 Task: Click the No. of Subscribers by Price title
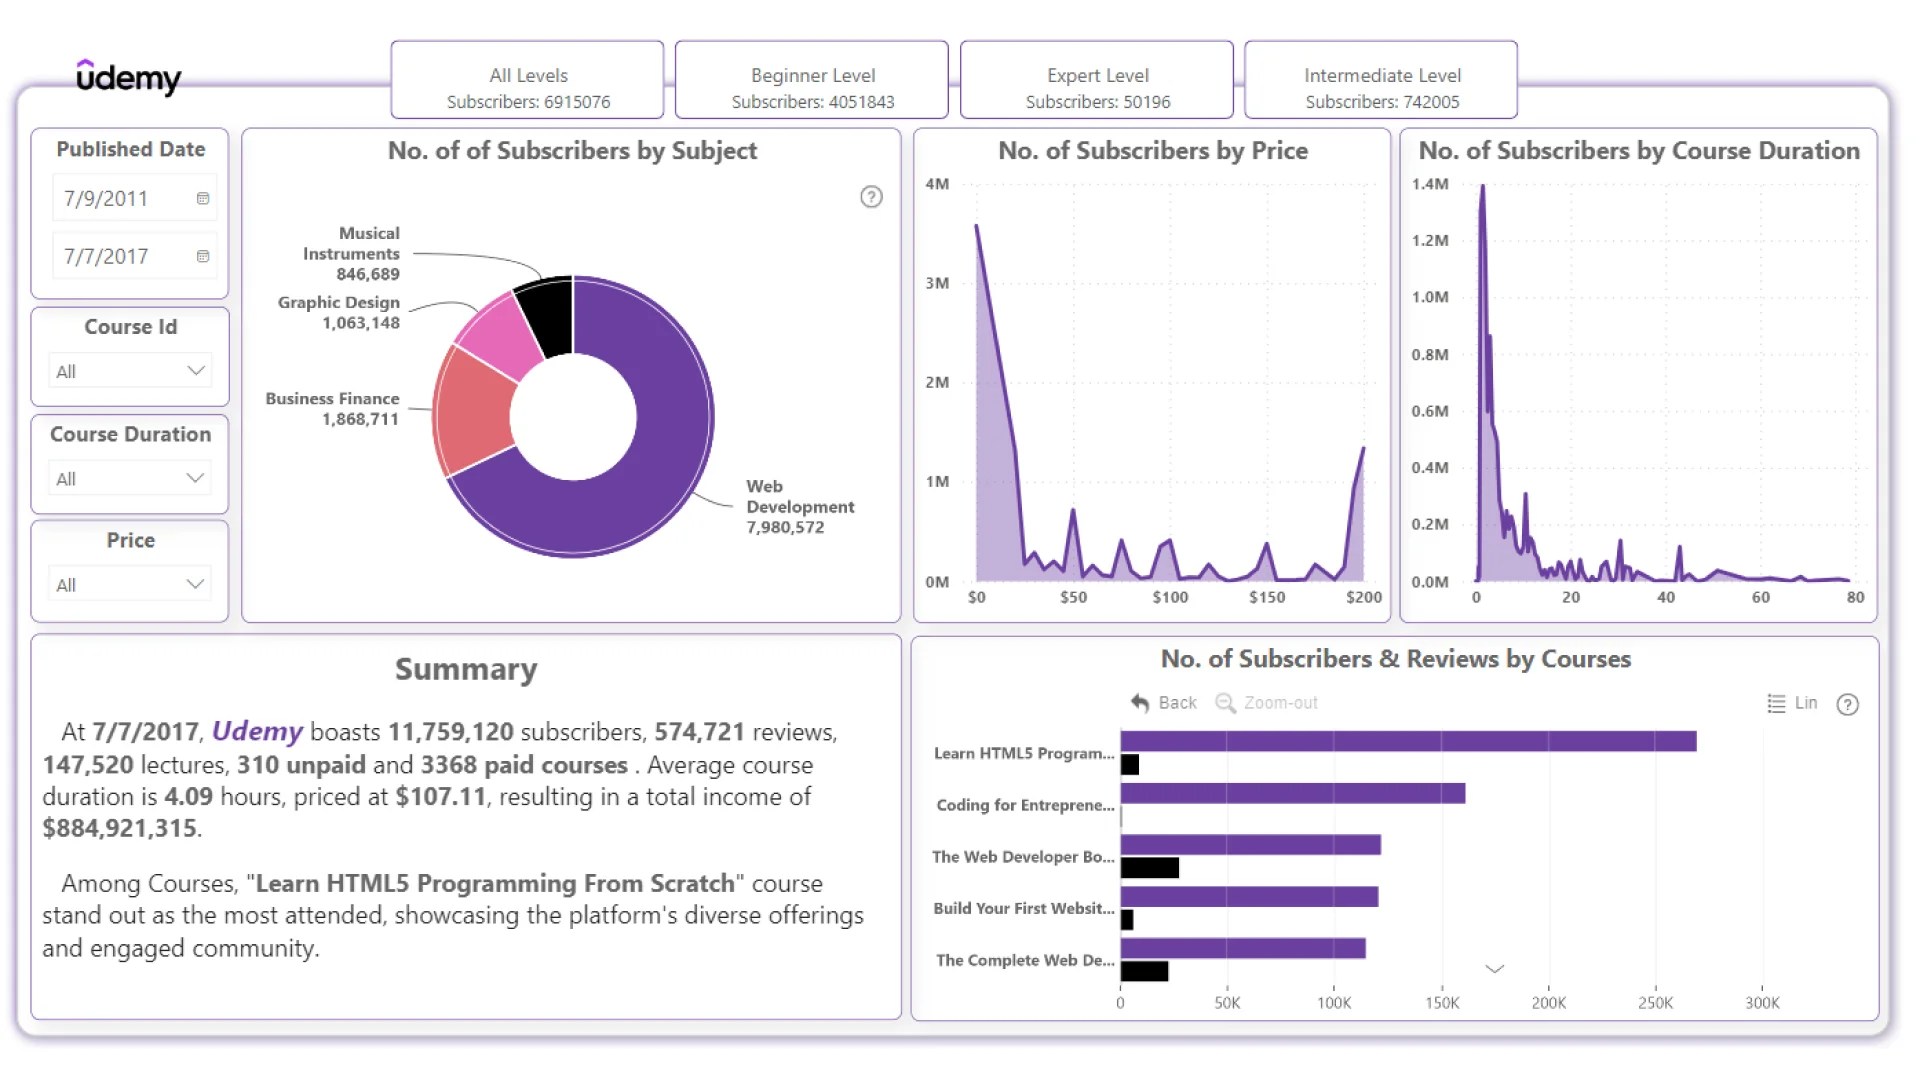pyautogui.click(x=1152, y=151)
